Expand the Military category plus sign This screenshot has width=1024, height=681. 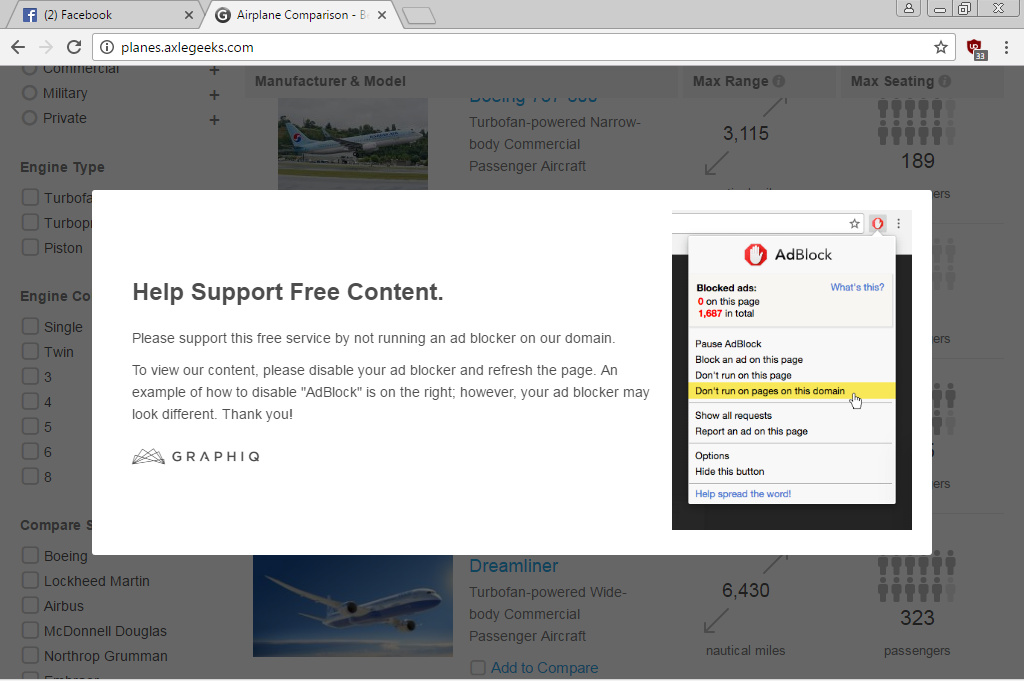point(214,95)
